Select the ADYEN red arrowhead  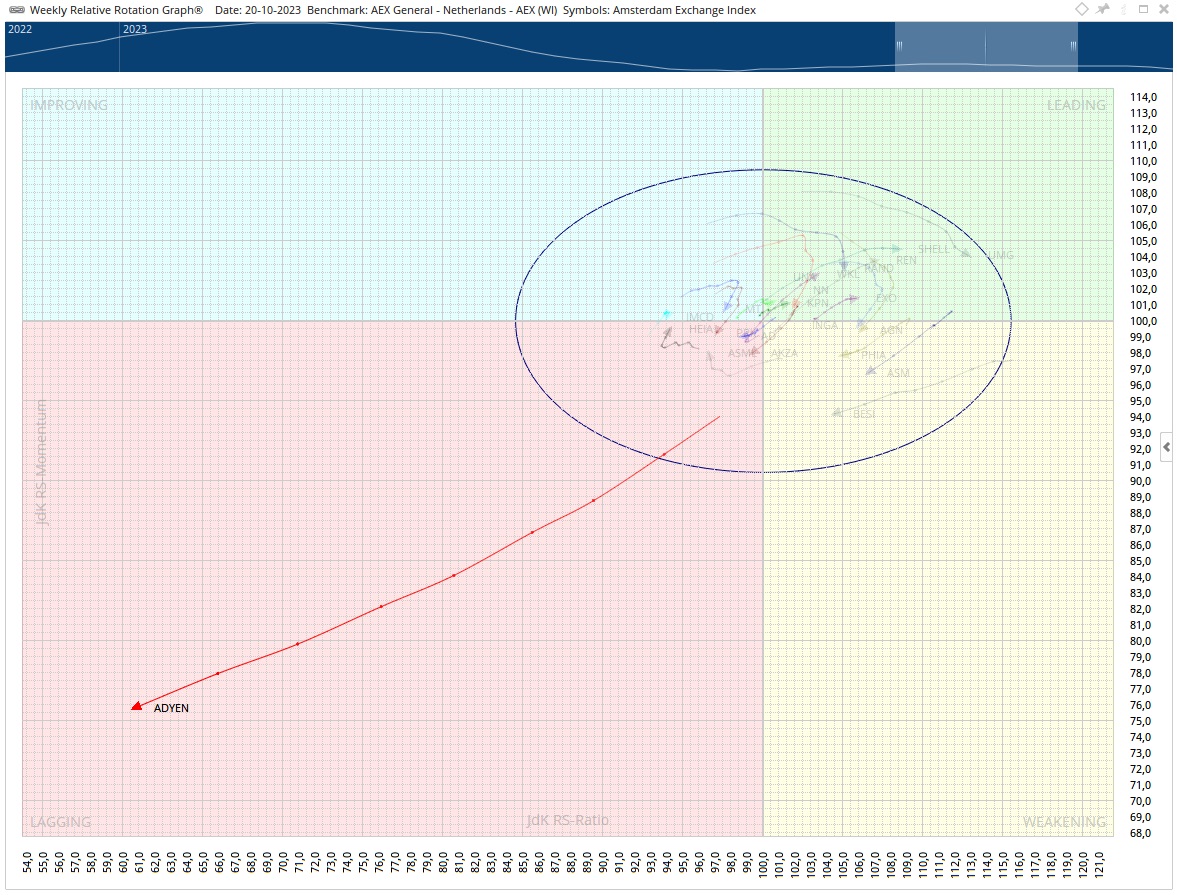coord(137,706)
